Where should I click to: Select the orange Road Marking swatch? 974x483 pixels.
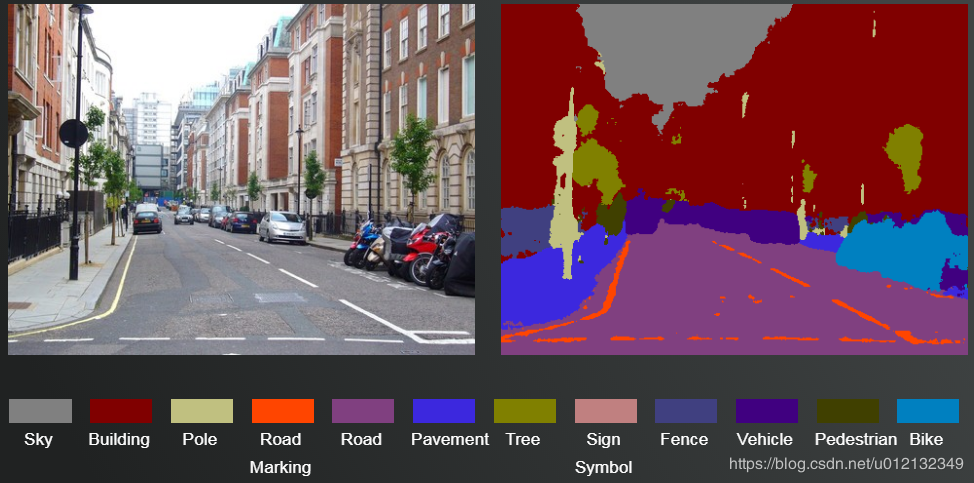click(283, 411)
